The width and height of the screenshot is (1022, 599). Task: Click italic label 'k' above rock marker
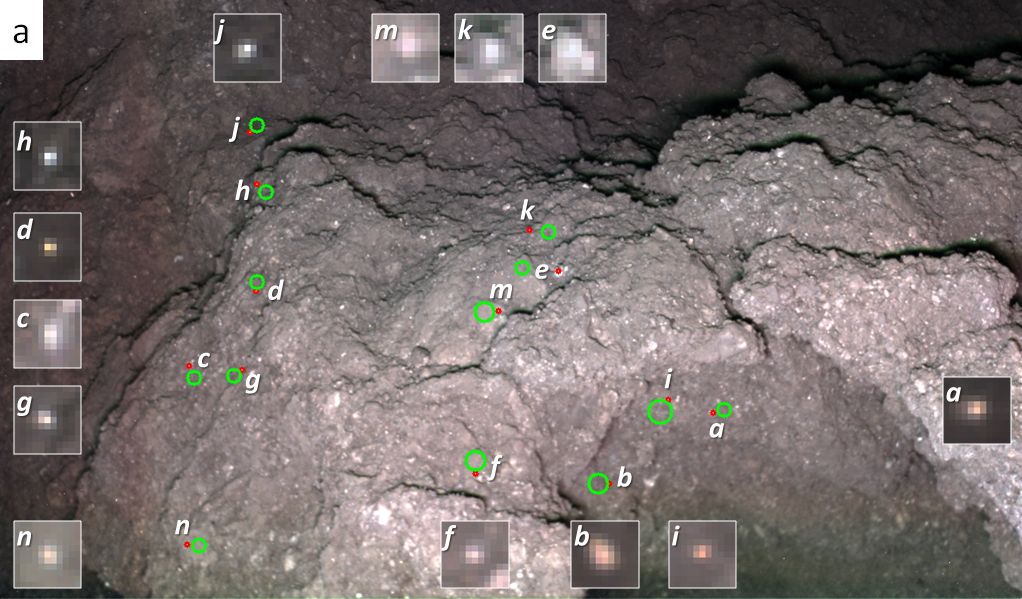(527, 211)
